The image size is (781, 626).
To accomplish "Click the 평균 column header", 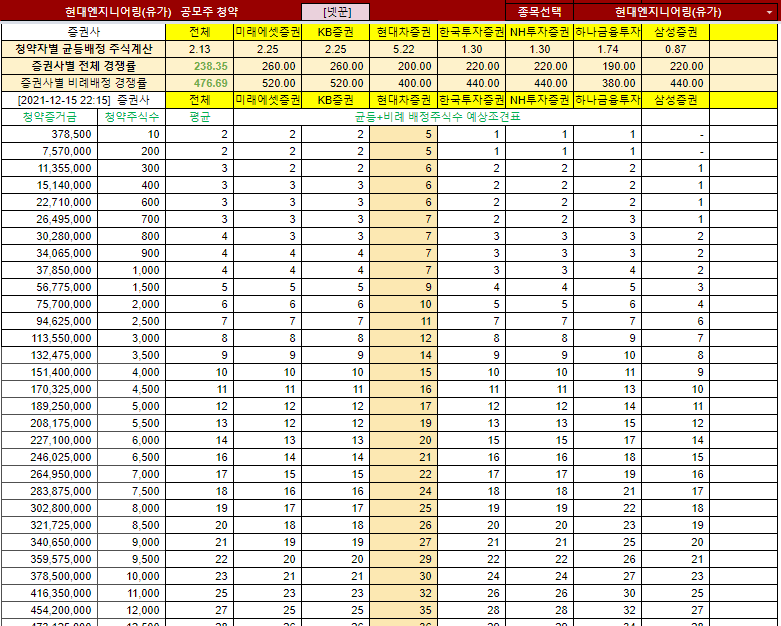I will (200, 117).
